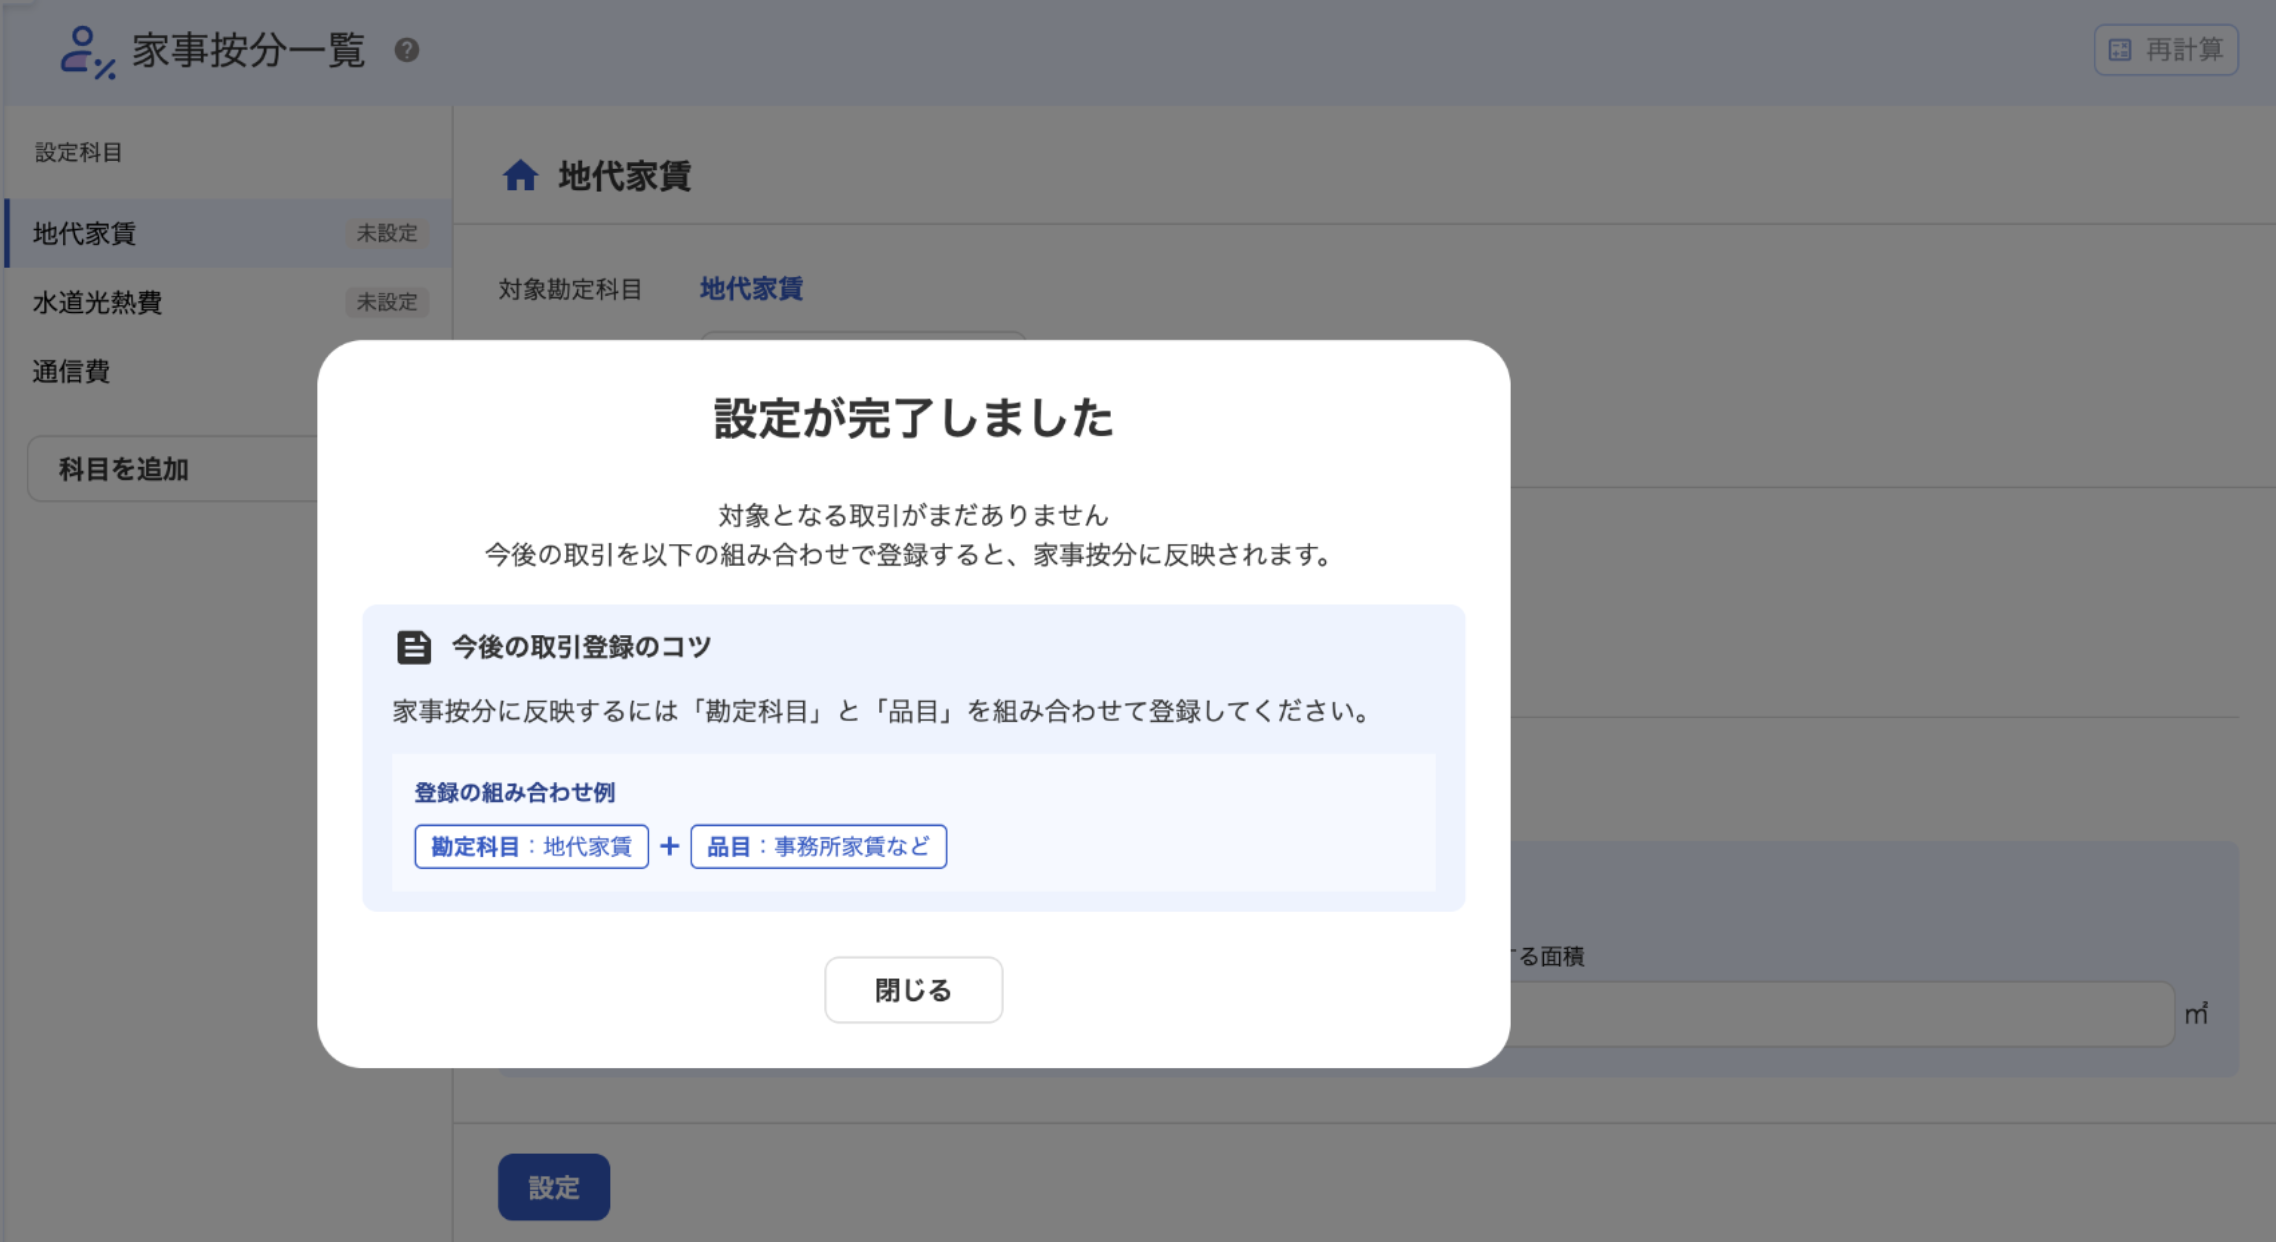Select 地代家賃 in the 設定科目 list
Image resolution: width=2276 pixels, height=1242 pixels.
pos(228,233)
